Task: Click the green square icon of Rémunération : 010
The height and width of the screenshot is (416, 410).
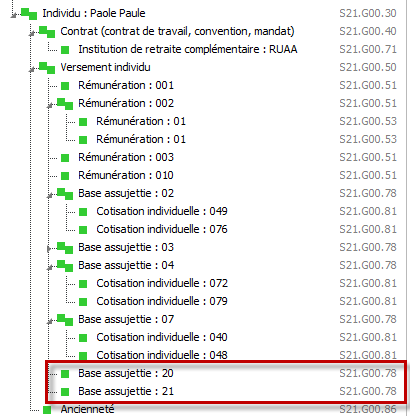Action: 65,176
